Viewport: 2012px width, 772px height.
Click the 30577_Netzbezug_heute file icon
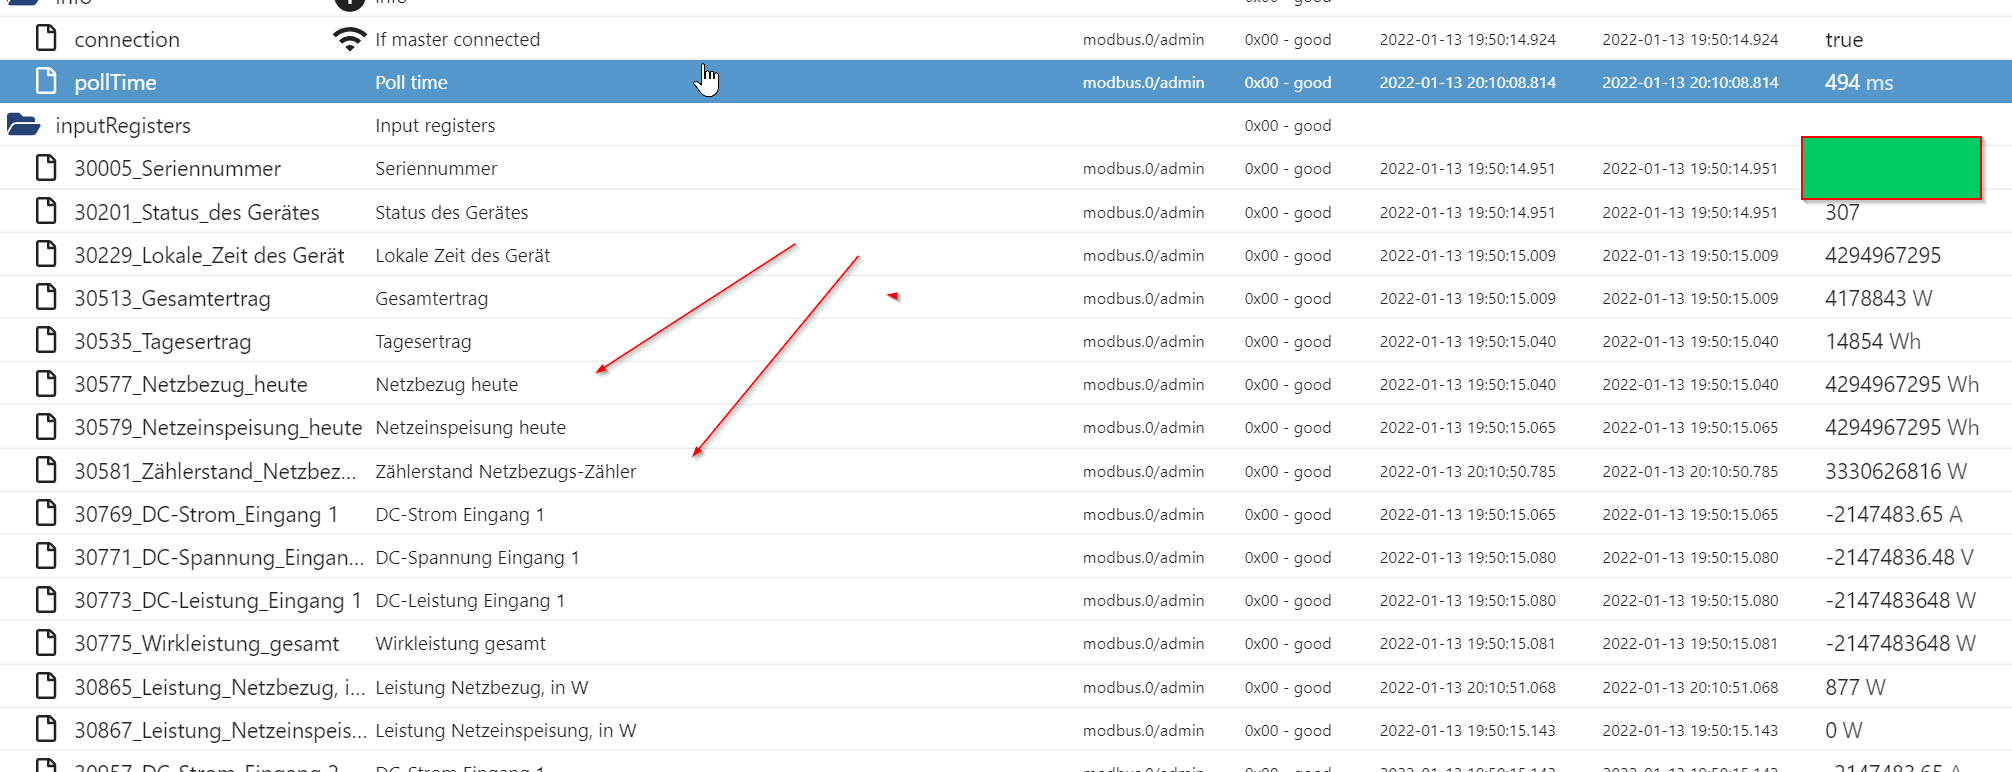[x=46, y=383]
